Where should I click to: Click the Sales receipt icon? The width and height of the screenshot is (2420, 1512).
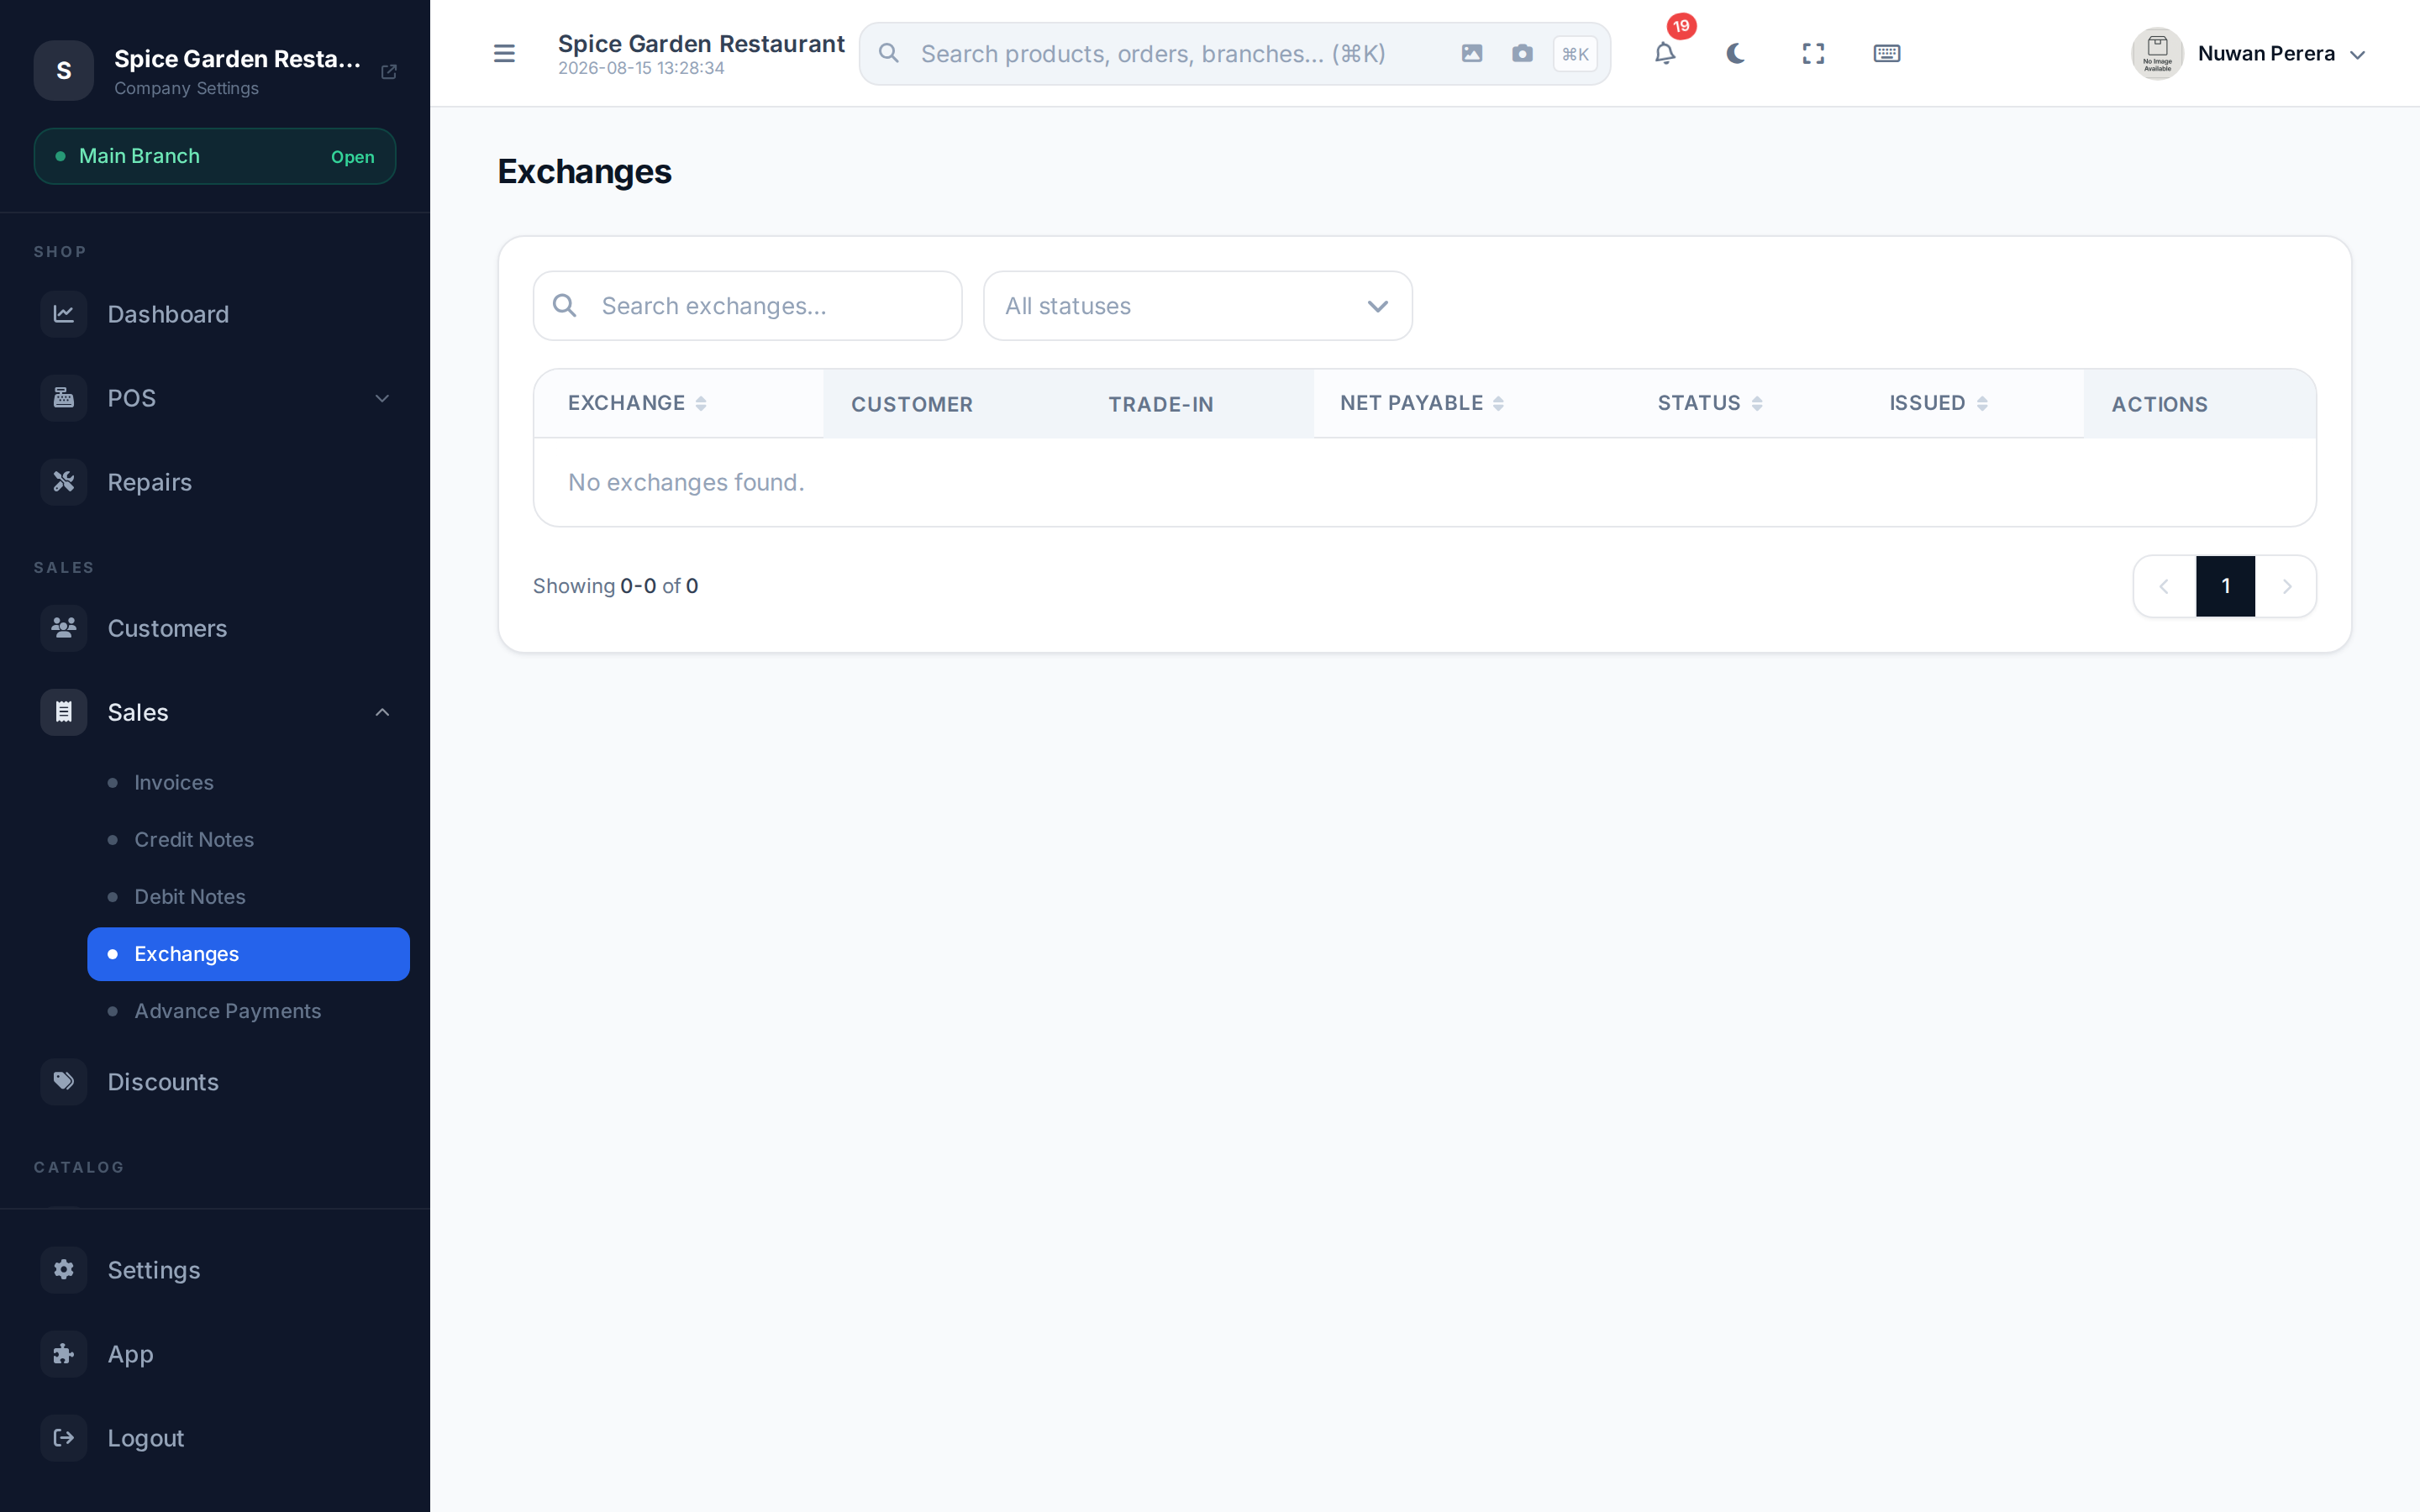point(64,712)
